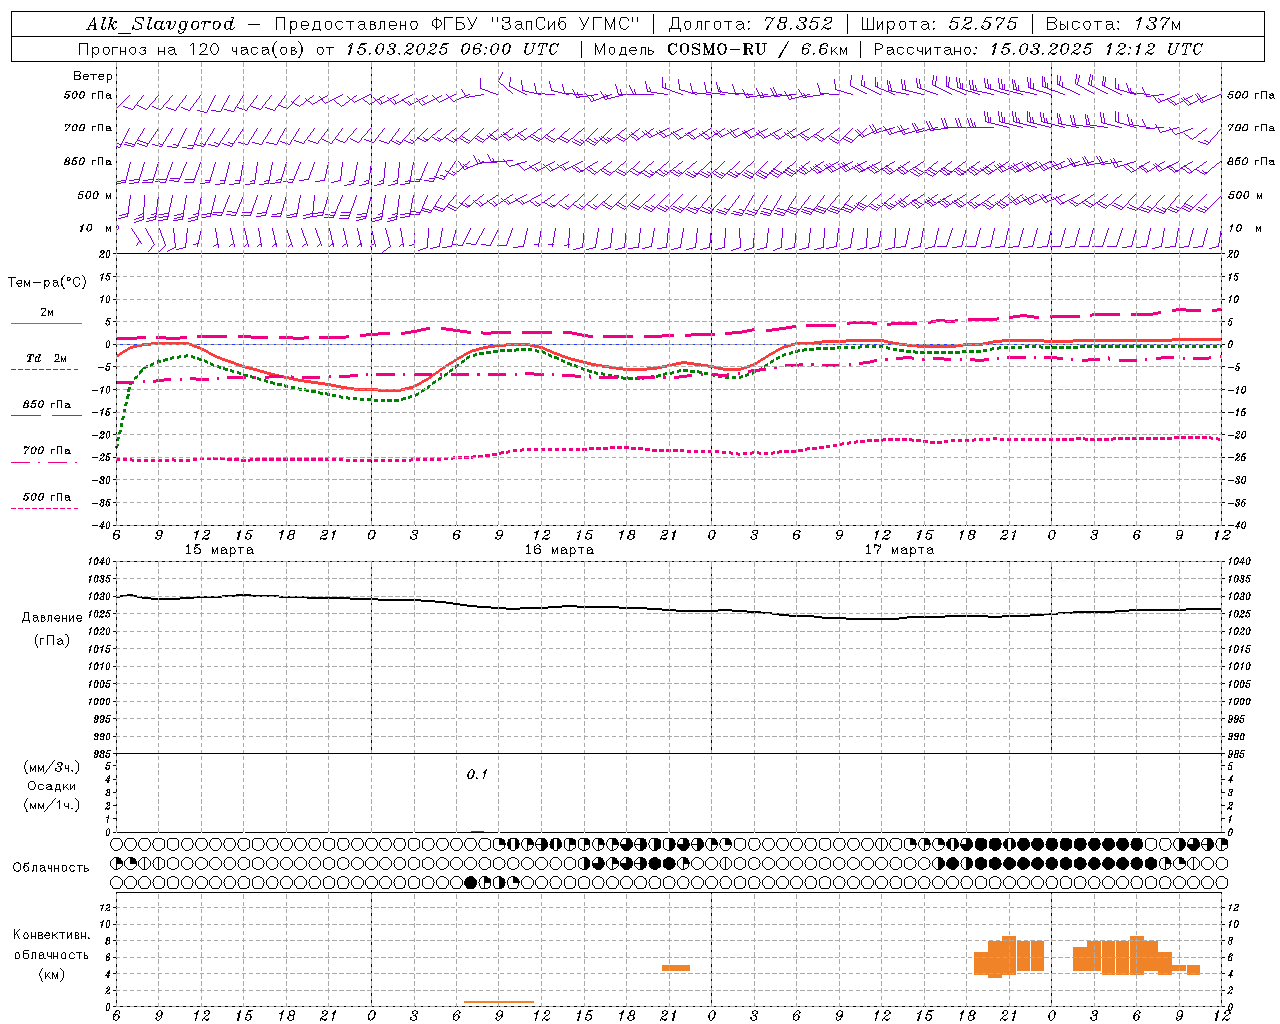1280x1024 pixels.
Task: Click the Alk_Slavgorod station title
Action: click(161, 24)
